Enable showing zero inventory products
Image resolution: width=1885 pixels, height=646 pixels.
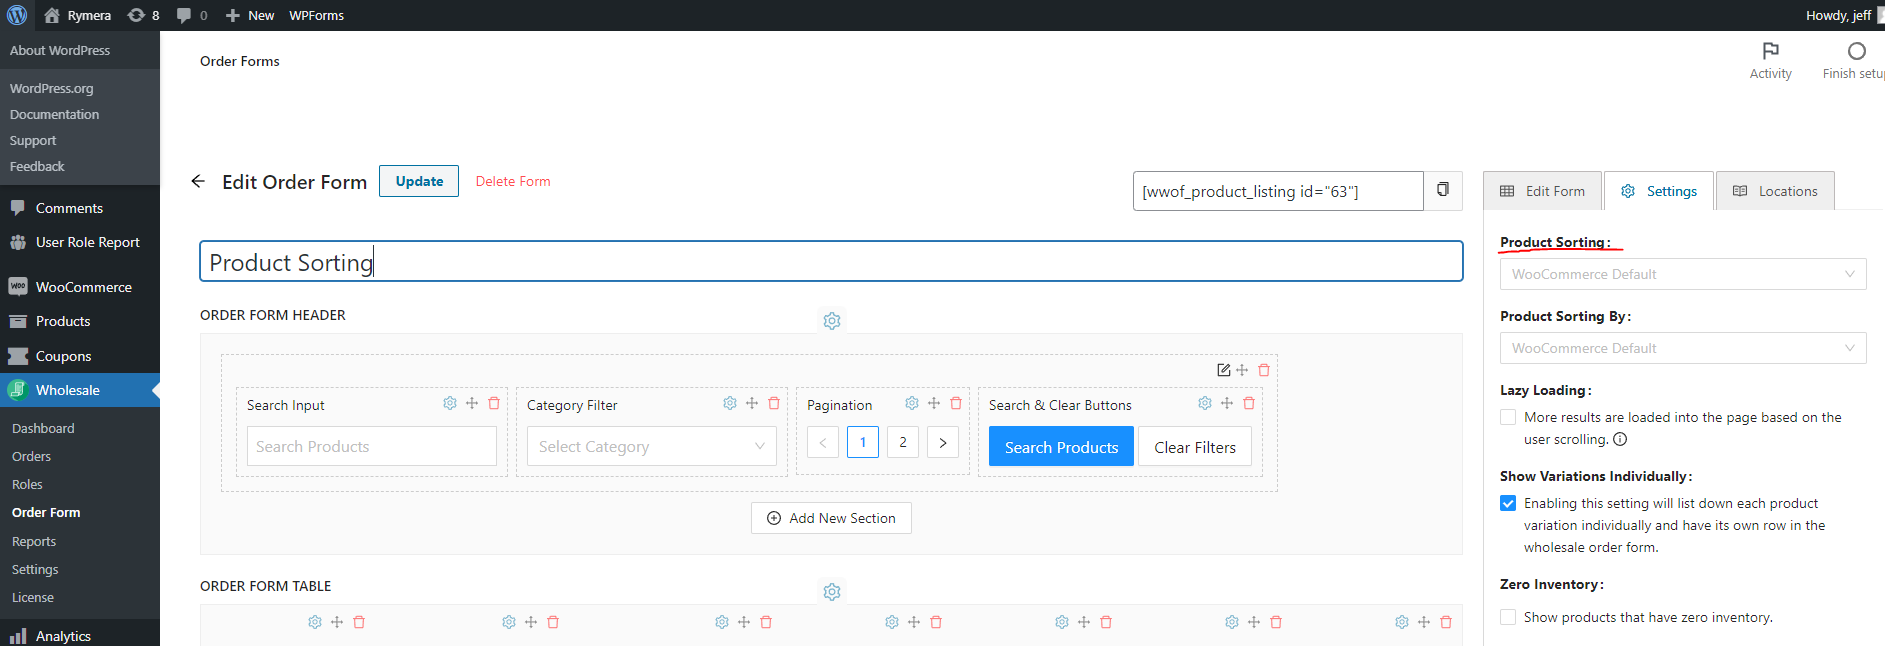coord(1508,617)
